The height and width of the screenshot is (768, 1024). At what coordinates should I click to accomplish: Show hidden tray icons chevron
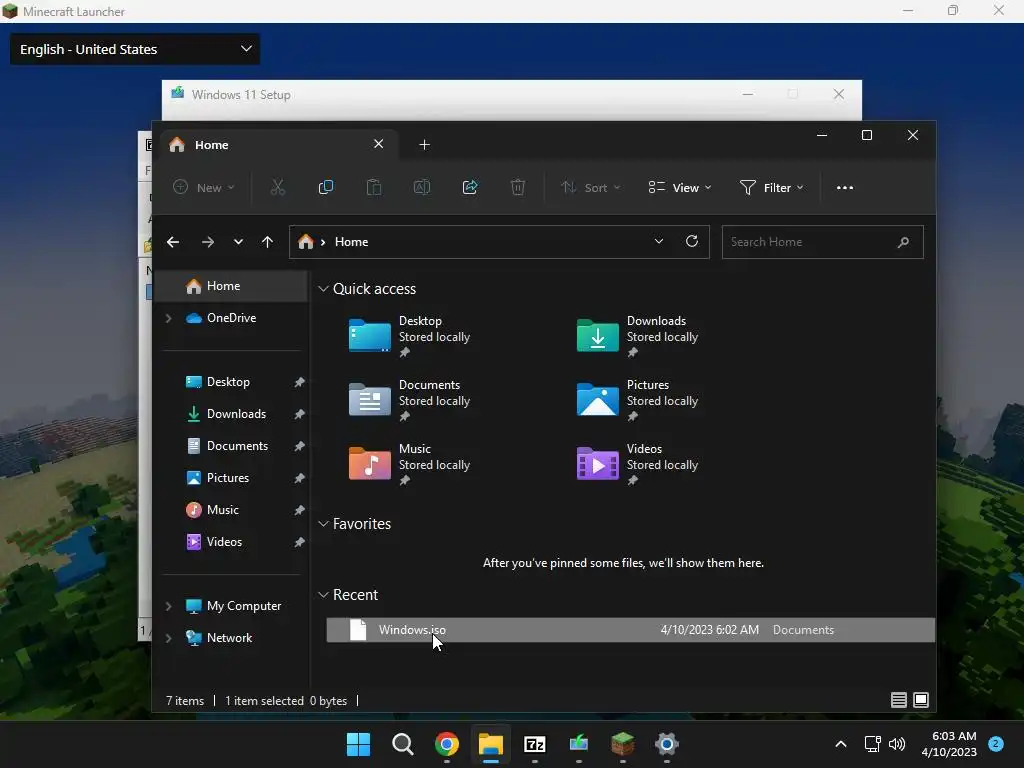tap(841, 744)
